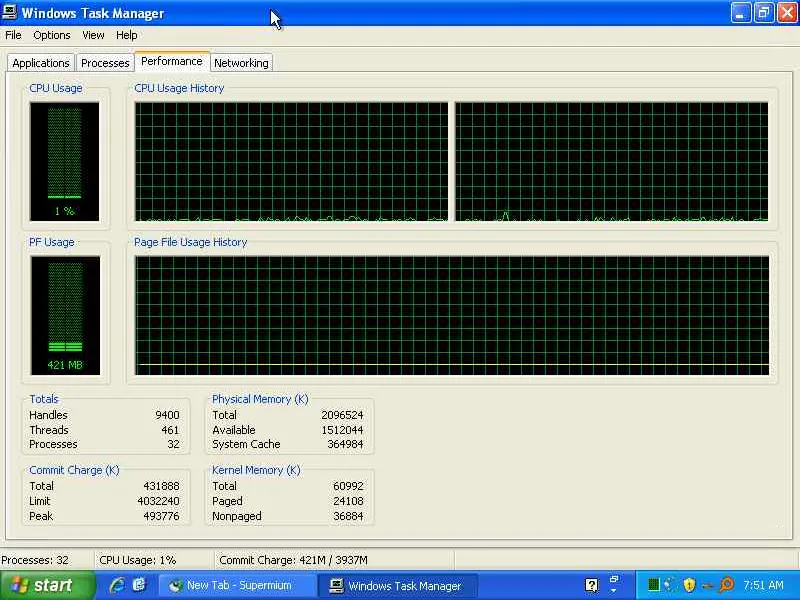Click the Handles value 9400
Image resolution: width=800 pixels, height=600 pixels.
click(167, 415)
